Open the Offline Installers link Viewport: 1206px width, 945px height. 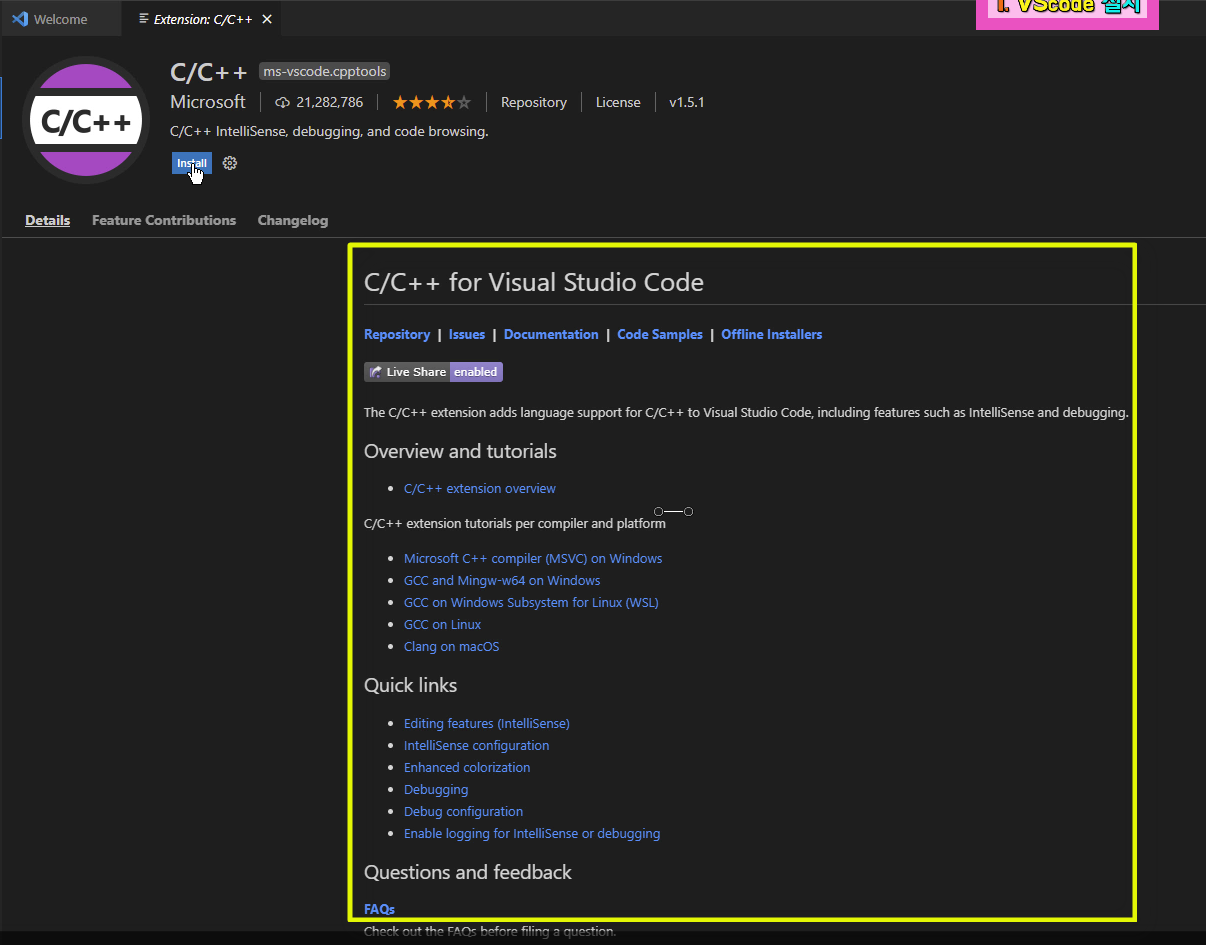tap(772, 334)
